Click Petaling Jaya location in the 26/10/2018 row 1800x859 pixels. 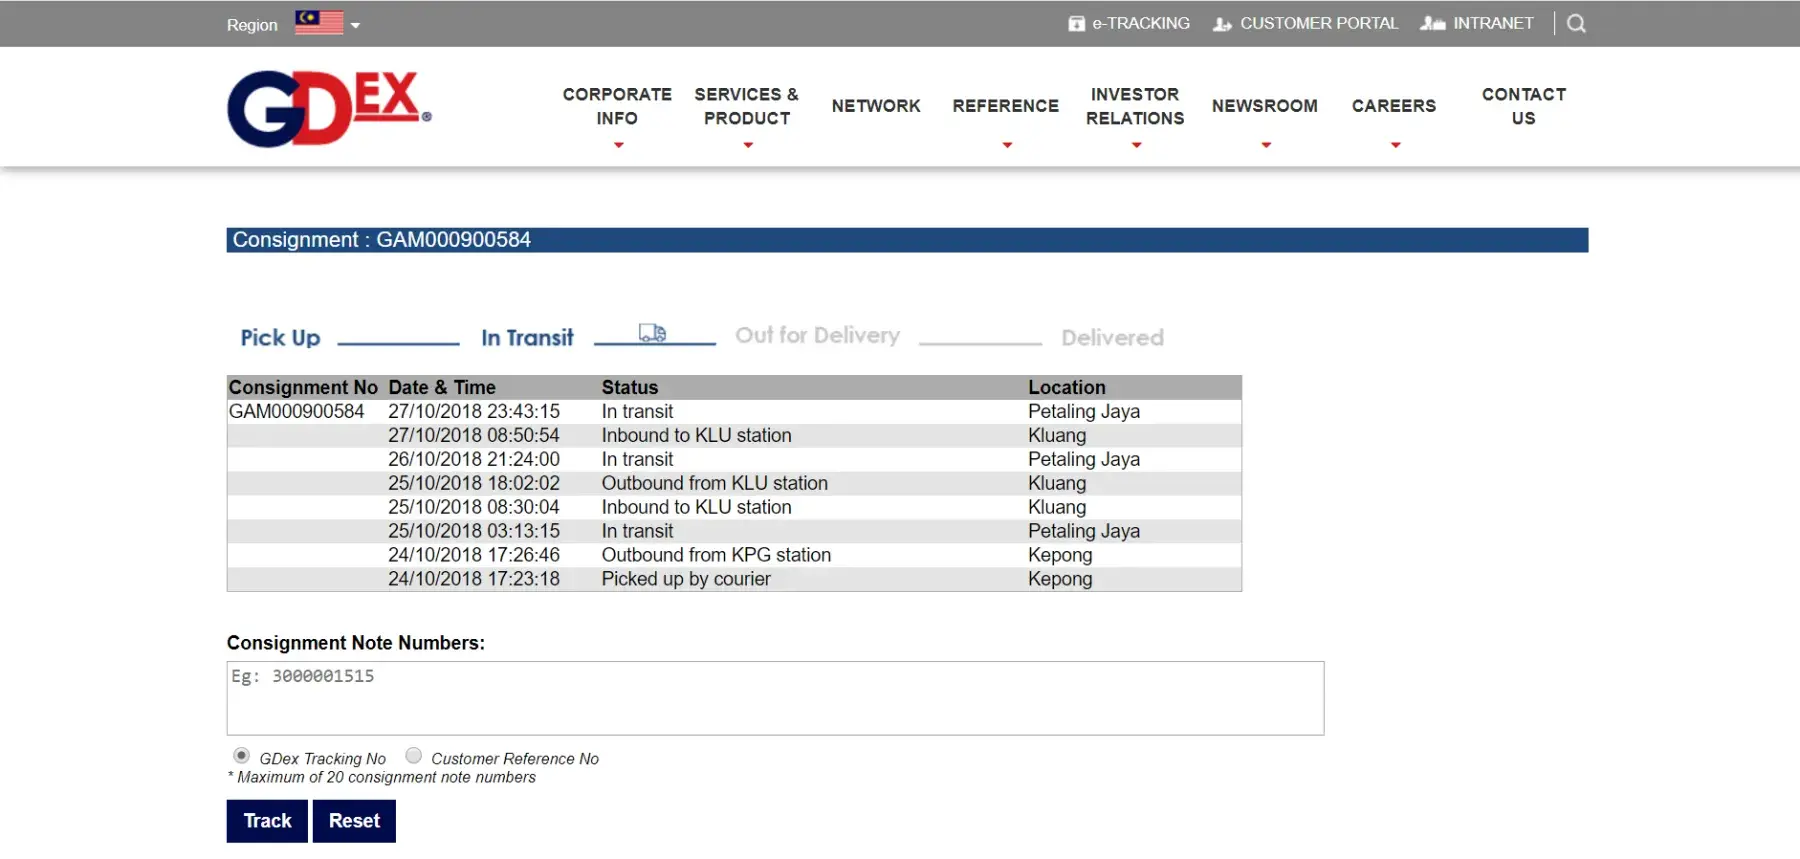click(x=1084, y=459)
